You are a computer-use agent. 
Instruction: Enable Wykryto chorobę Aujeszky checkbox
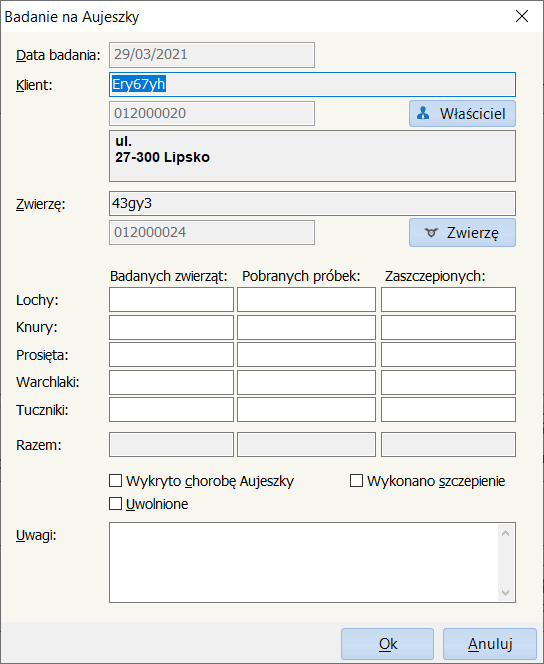pyautogui.click(x=116, y=481)
